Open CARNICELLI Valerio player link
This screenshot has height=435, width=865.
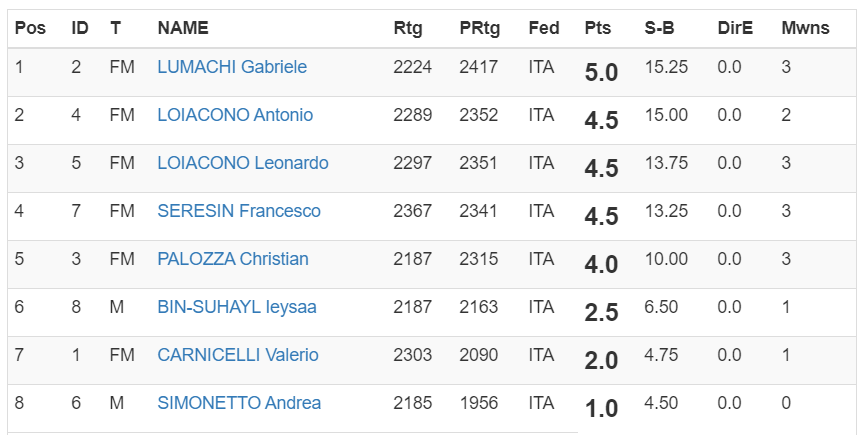tap(238, 355)
